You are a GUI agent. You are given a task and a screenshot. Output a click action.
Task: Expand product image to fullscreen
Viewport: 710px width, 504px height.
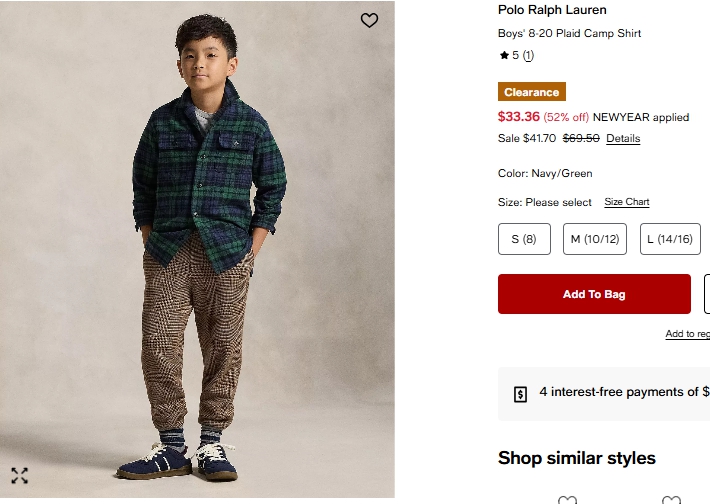tap(20, 476)
